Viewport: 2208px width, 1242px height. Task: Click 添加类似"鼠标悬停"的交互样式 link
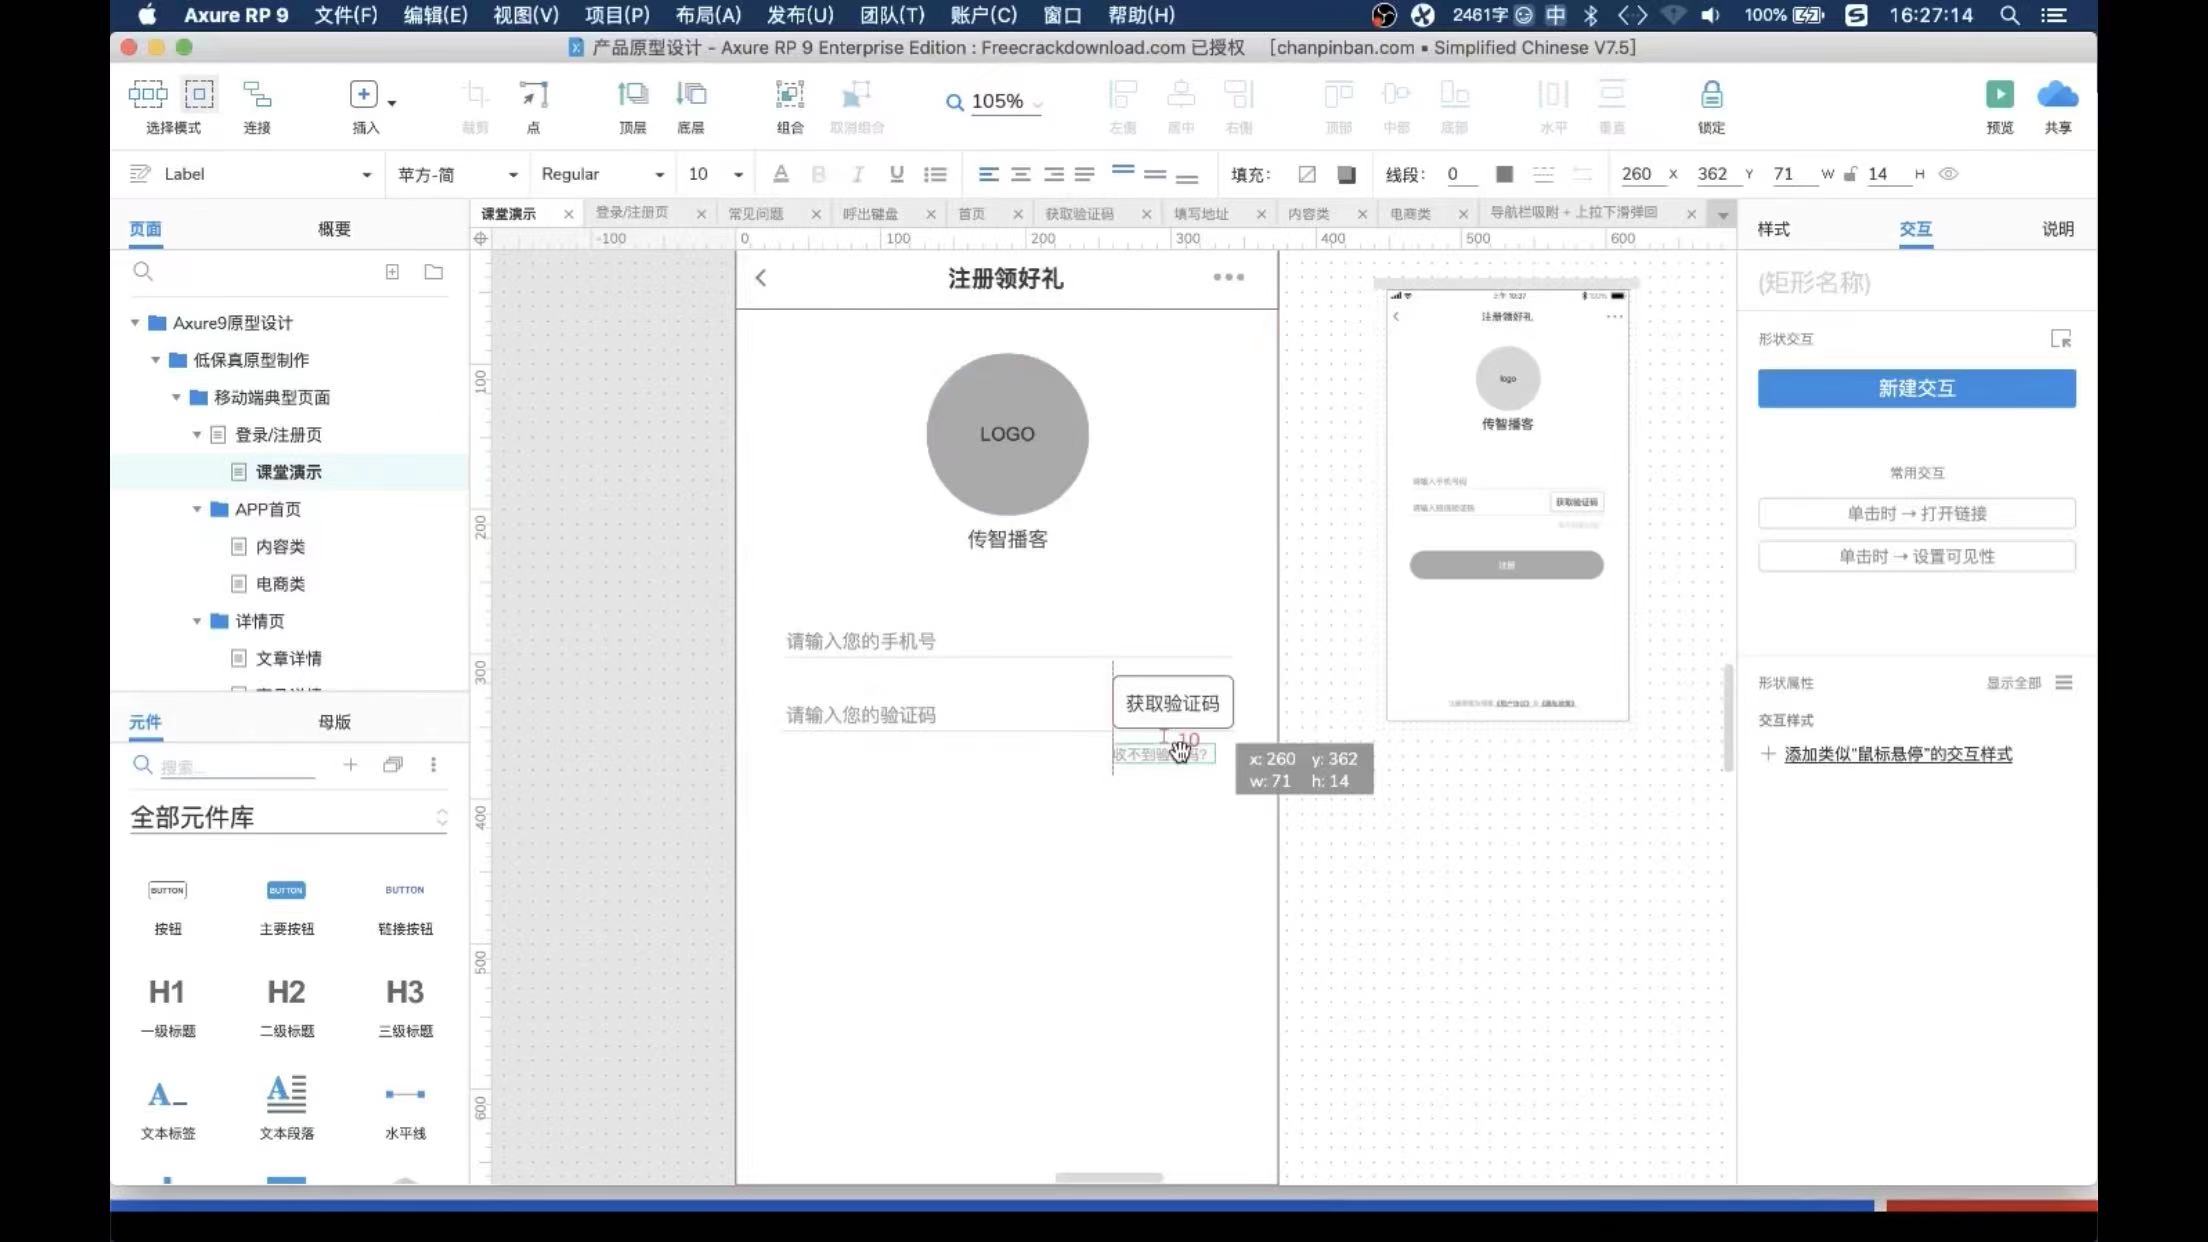[1897, 754]
